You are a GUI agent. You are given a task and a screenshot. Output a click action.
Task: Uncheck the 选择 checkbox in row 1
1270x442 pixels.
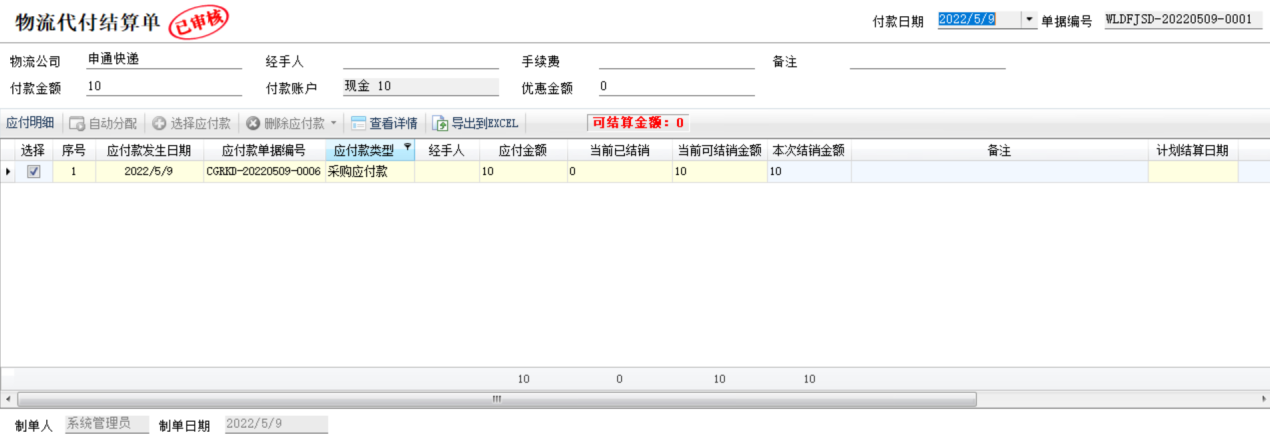(34, 172)
